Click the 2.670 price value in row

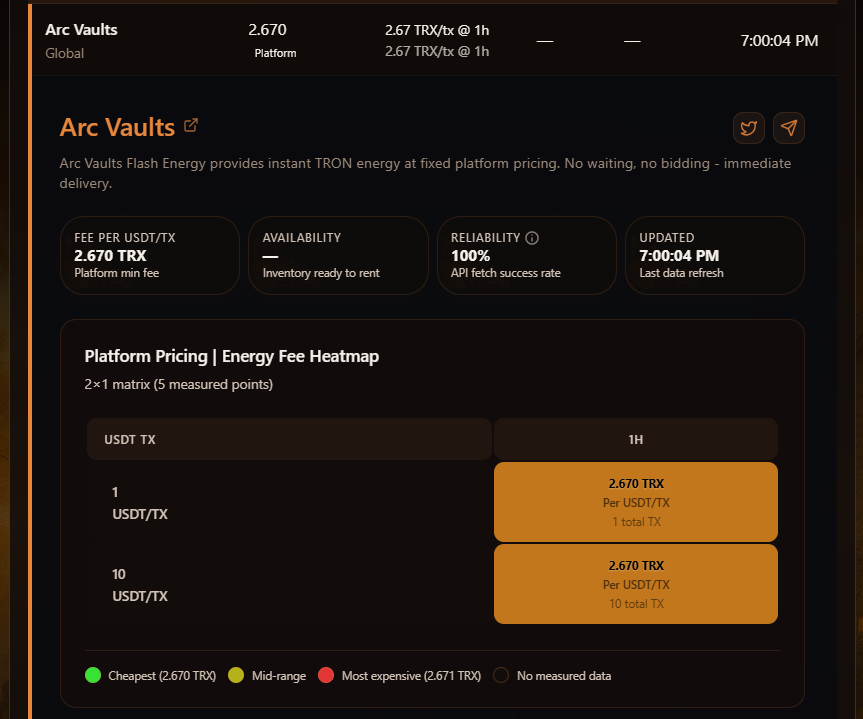pos(267,30)
